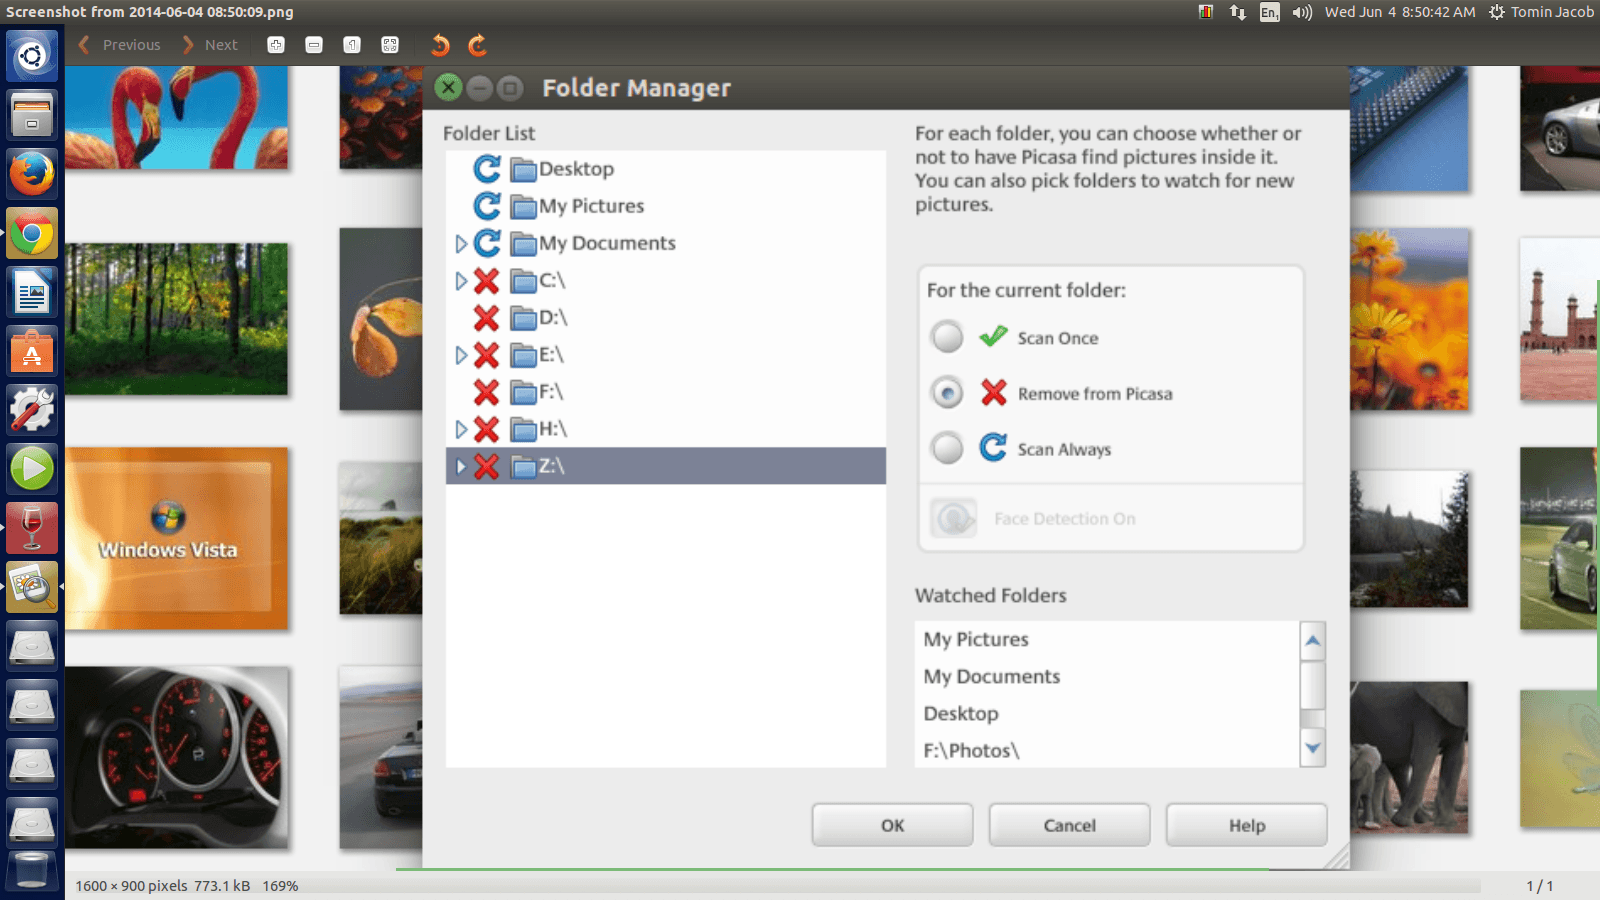Open LibreOffice Writer from launcher
Screen dimensions: 1600x900
point(32,293)
